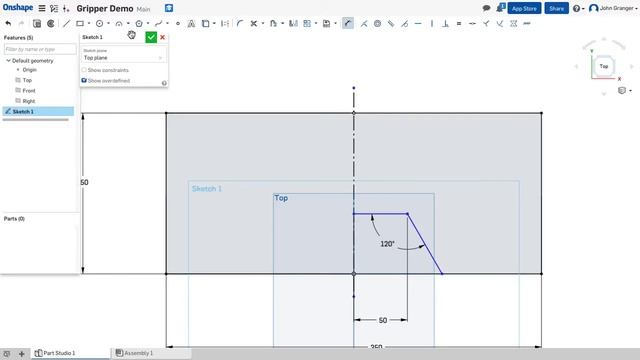The height and width of the screenshot is (360, 640).
Task: Select the Trim tool
Action: (253, 24)
